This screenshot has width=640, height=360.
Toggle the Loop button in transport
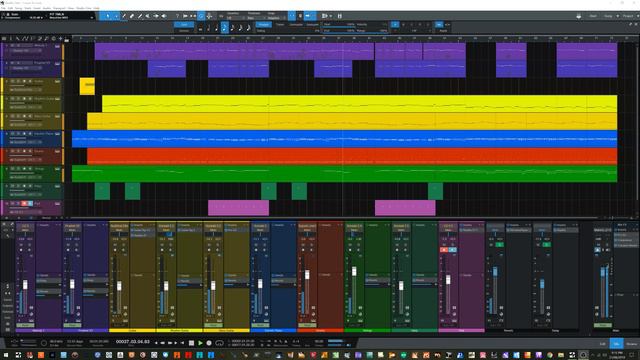click(220, 343)
